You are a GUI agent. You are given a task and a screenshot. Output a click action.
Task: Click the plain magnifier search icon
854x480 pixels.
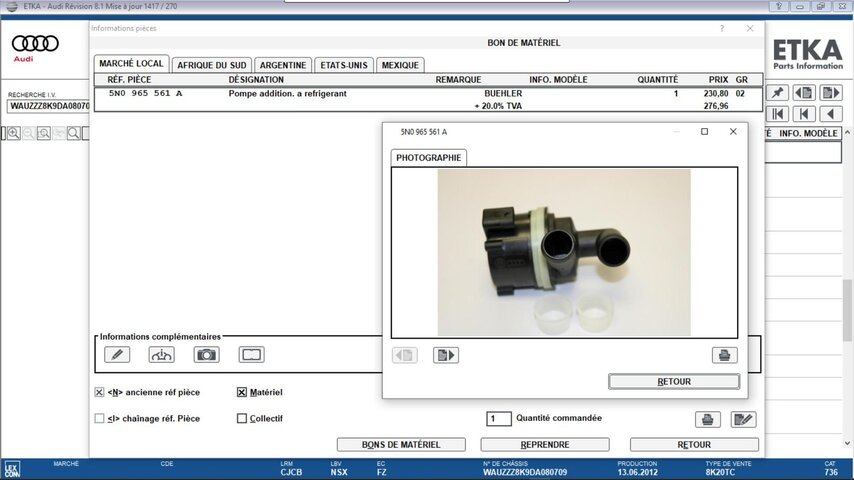click(x=74, y=133)
